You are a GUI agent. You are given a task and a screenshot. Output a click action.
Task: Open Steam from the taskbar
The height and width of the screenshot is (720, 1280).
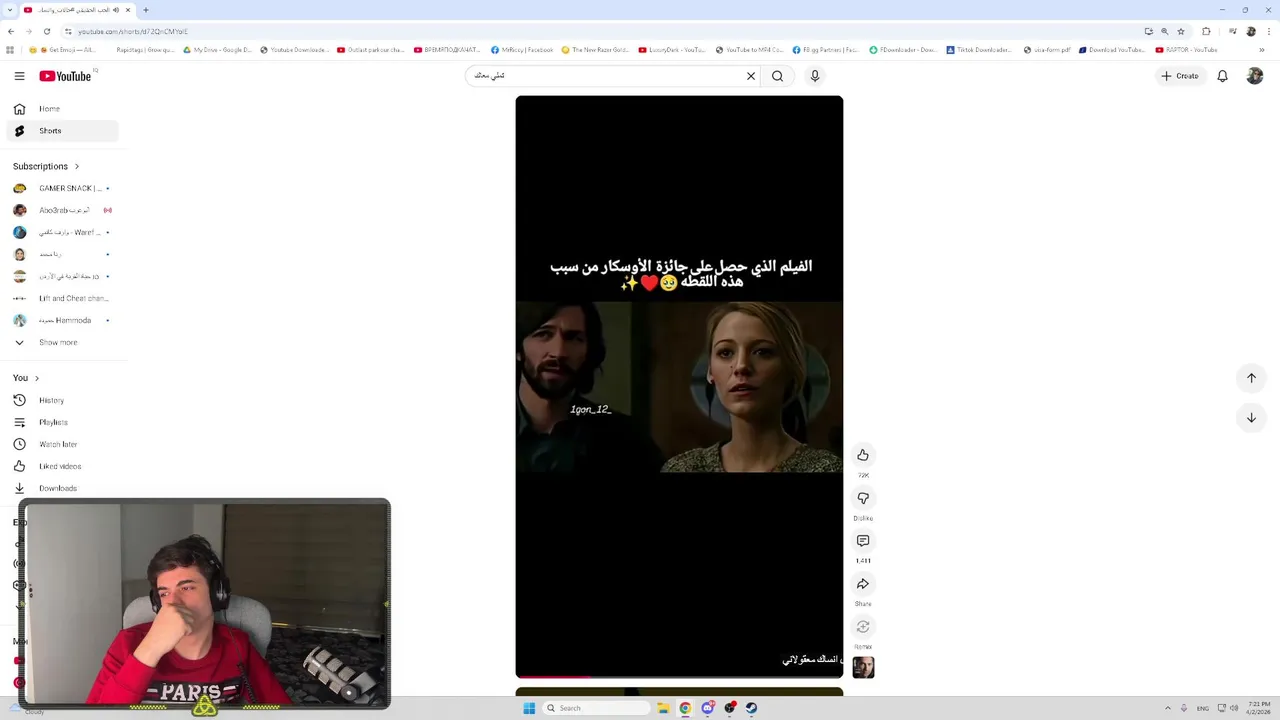tap(751, 708)
